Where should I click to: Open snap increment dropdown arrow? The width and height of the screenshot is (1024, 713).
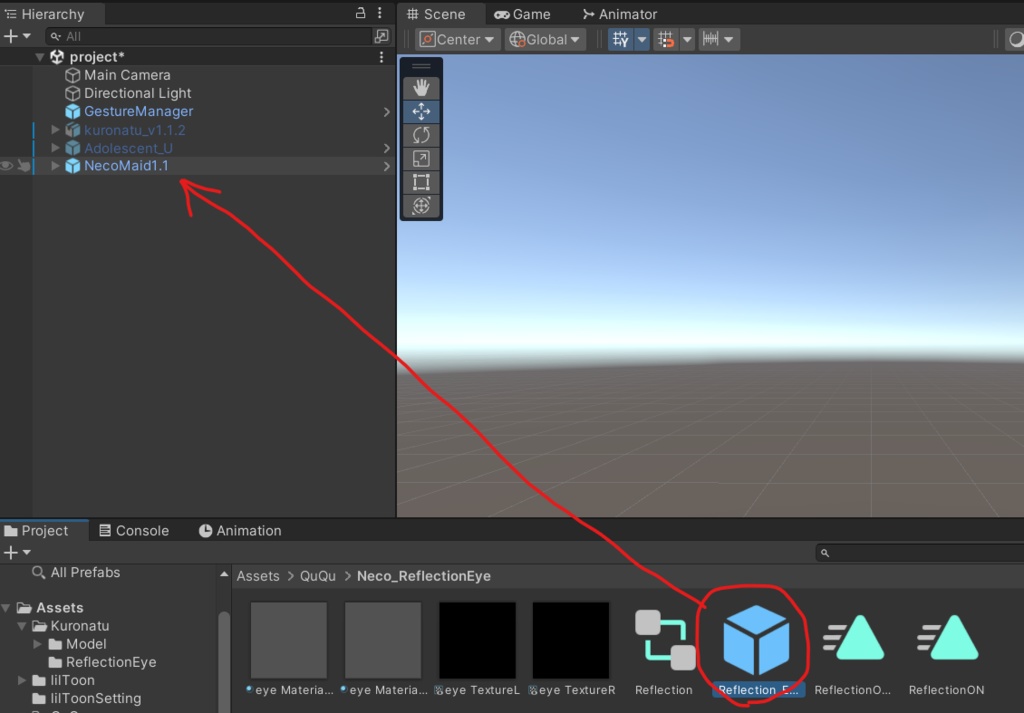(729, 39)
